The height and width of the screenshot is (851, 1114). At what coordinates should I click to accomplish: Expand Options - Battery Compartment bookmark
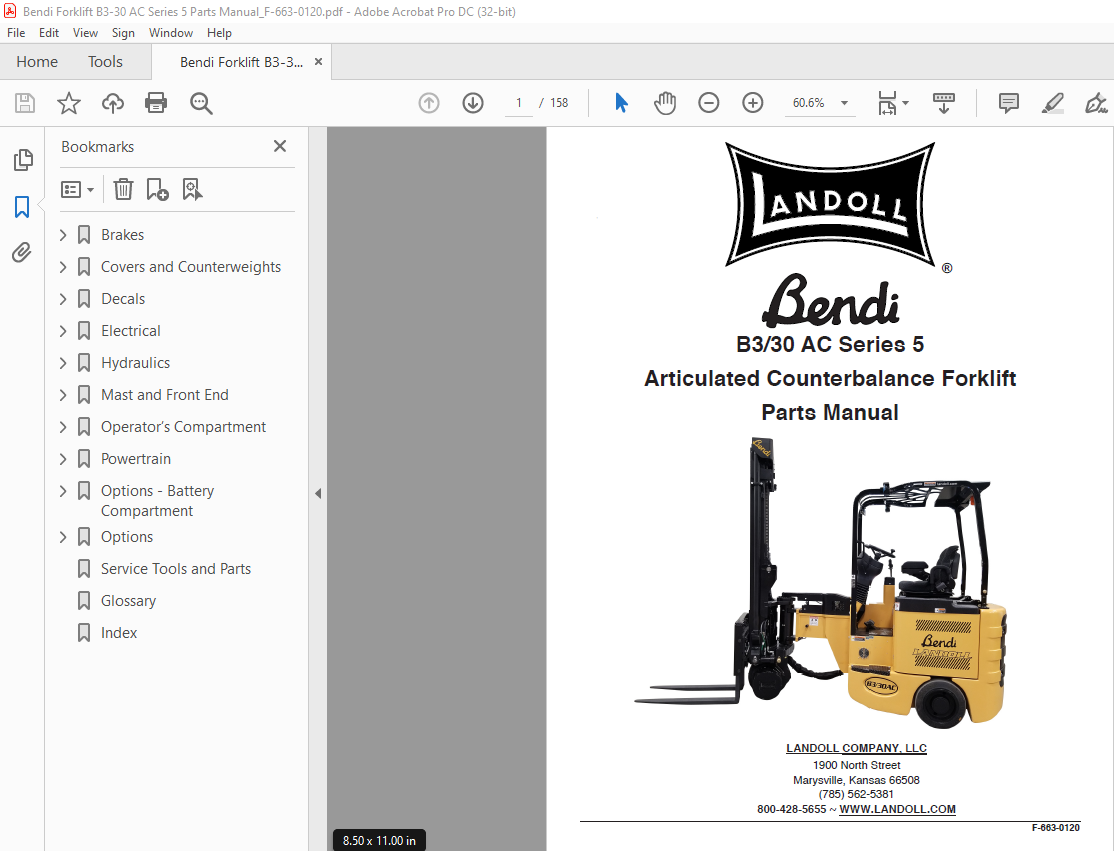pos(63,490)
